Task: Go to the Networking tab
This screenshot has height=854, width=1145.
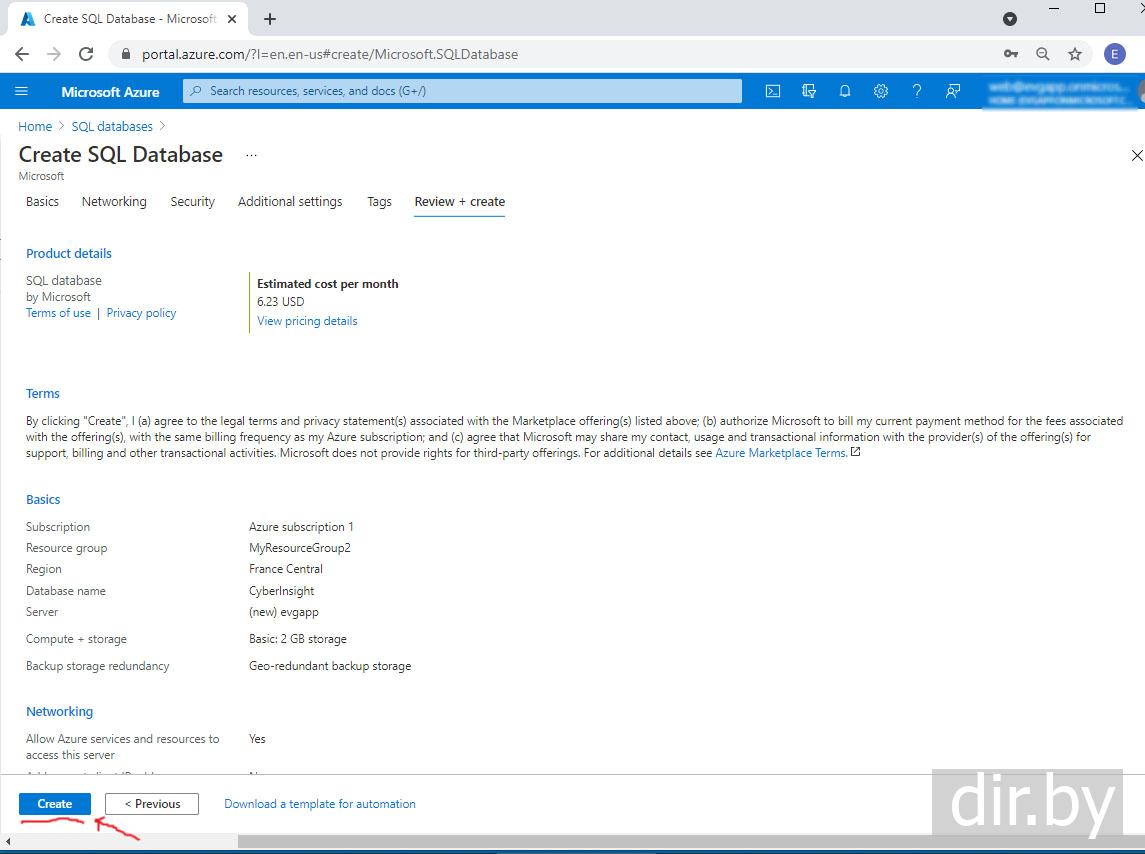Action: (x=114, y=202)
